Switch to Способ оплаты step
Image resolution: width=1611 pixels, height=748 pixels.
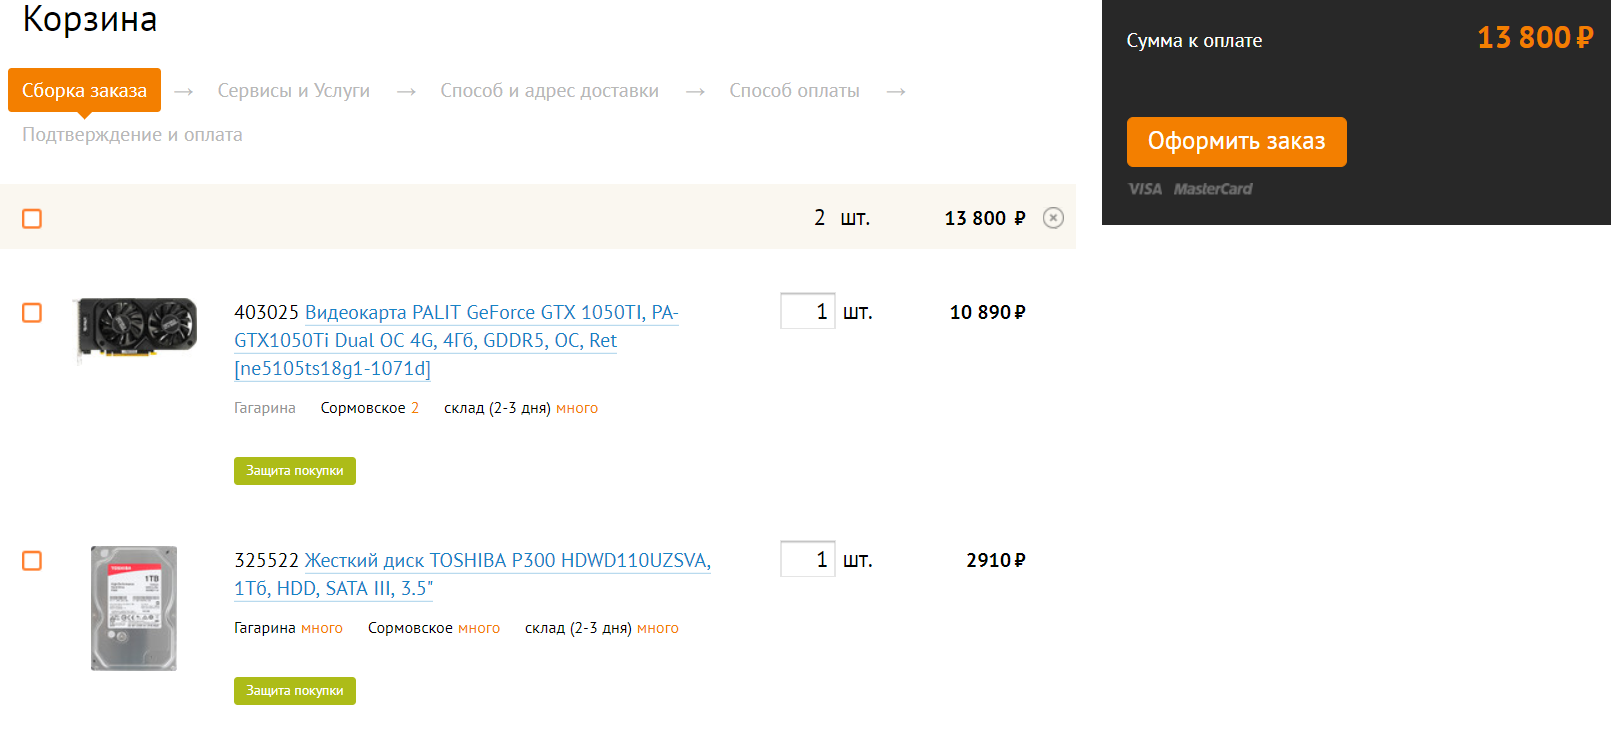coord(794,91)
